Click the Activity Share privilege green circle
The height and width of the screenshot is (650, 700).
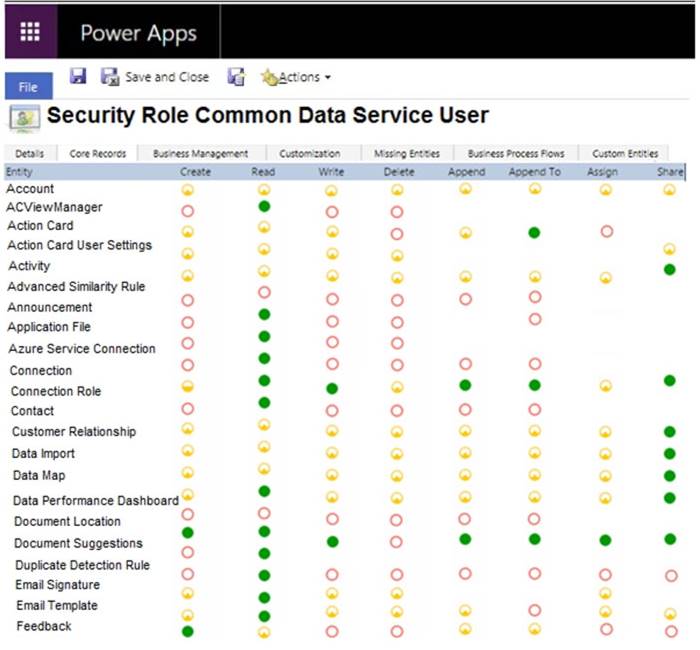[x=670, y=269]
